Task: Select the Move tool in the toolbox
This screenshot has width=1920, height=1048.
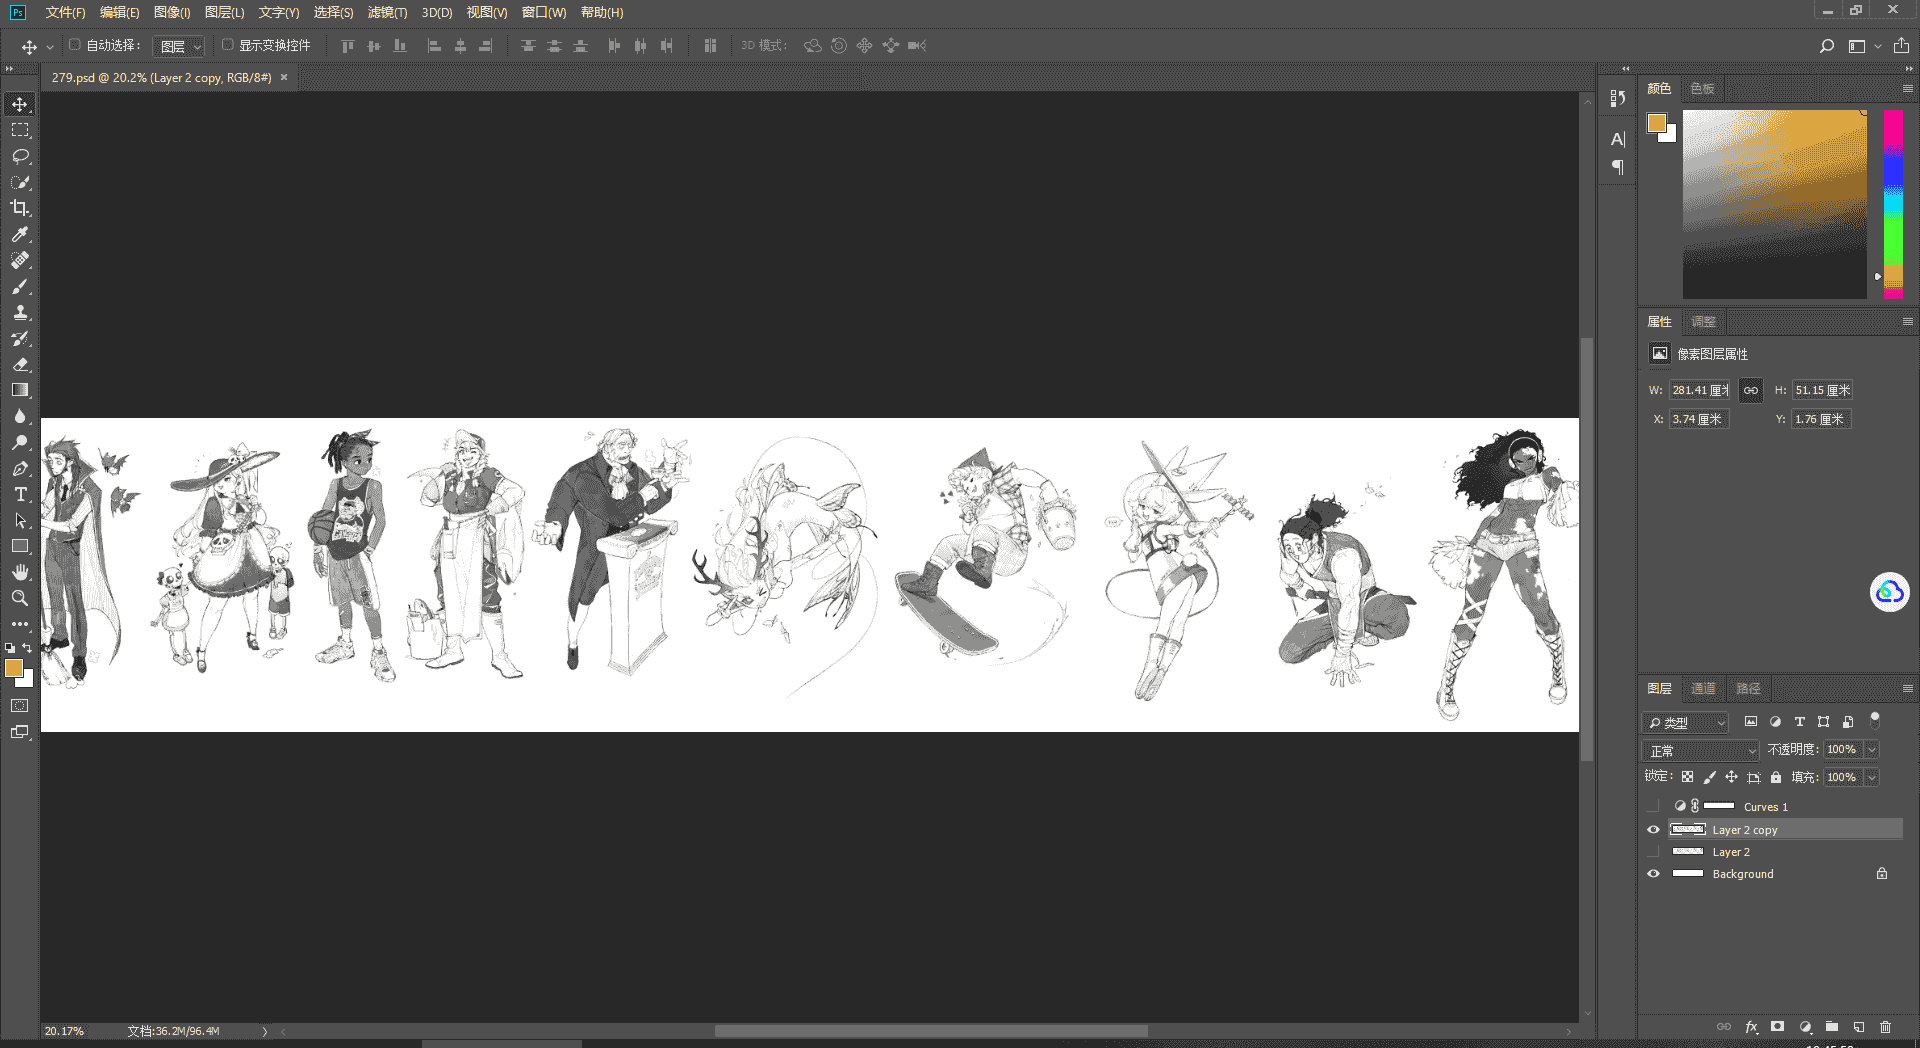Action: (x=20, y=105)
